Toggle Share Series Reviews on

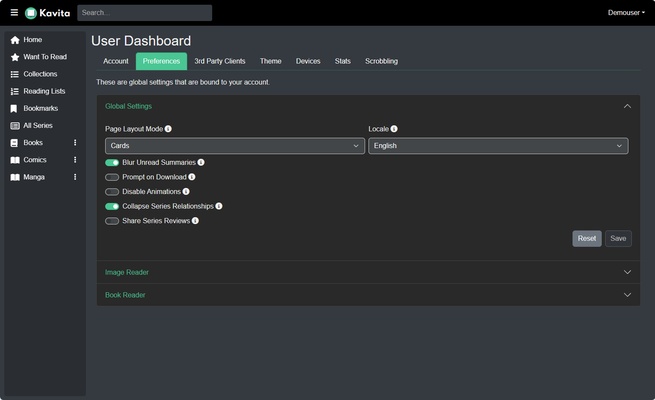pos(112,221)
